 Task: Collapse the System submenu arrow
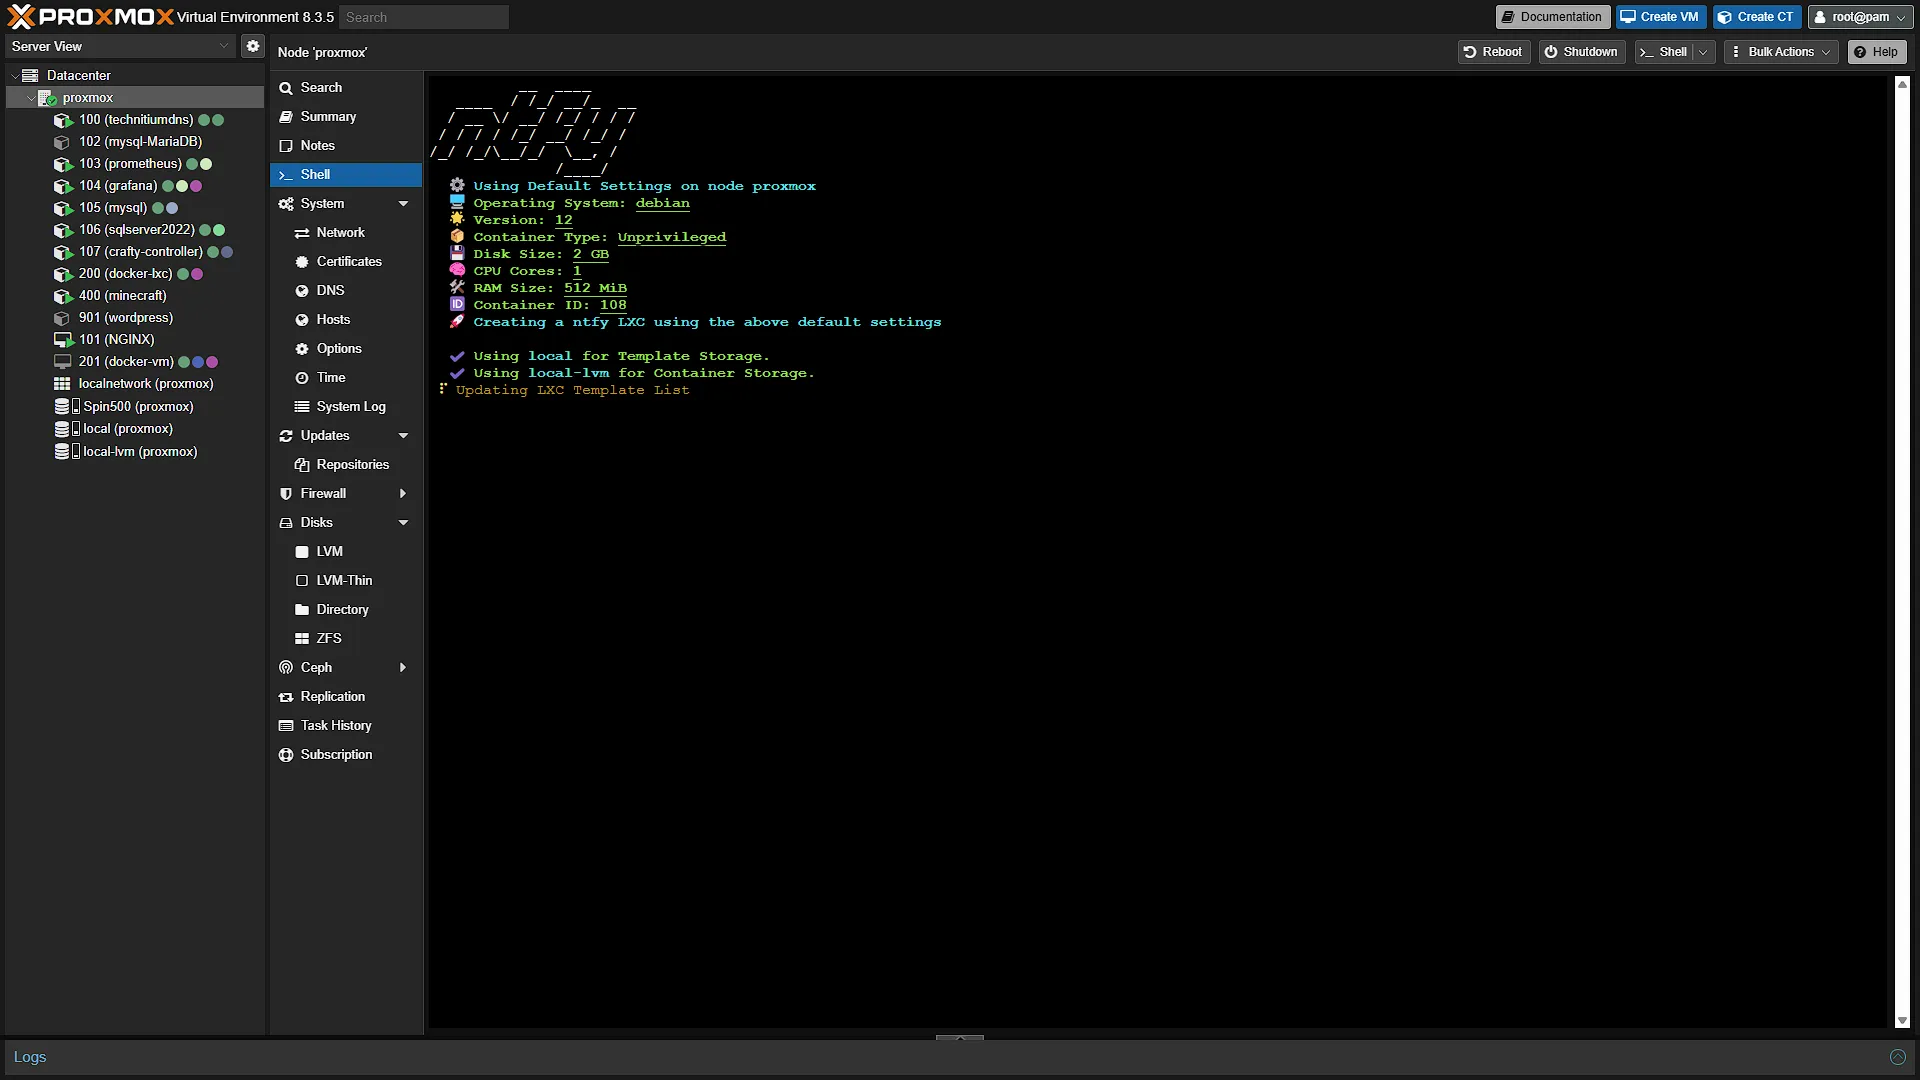[x=404, y=204]
